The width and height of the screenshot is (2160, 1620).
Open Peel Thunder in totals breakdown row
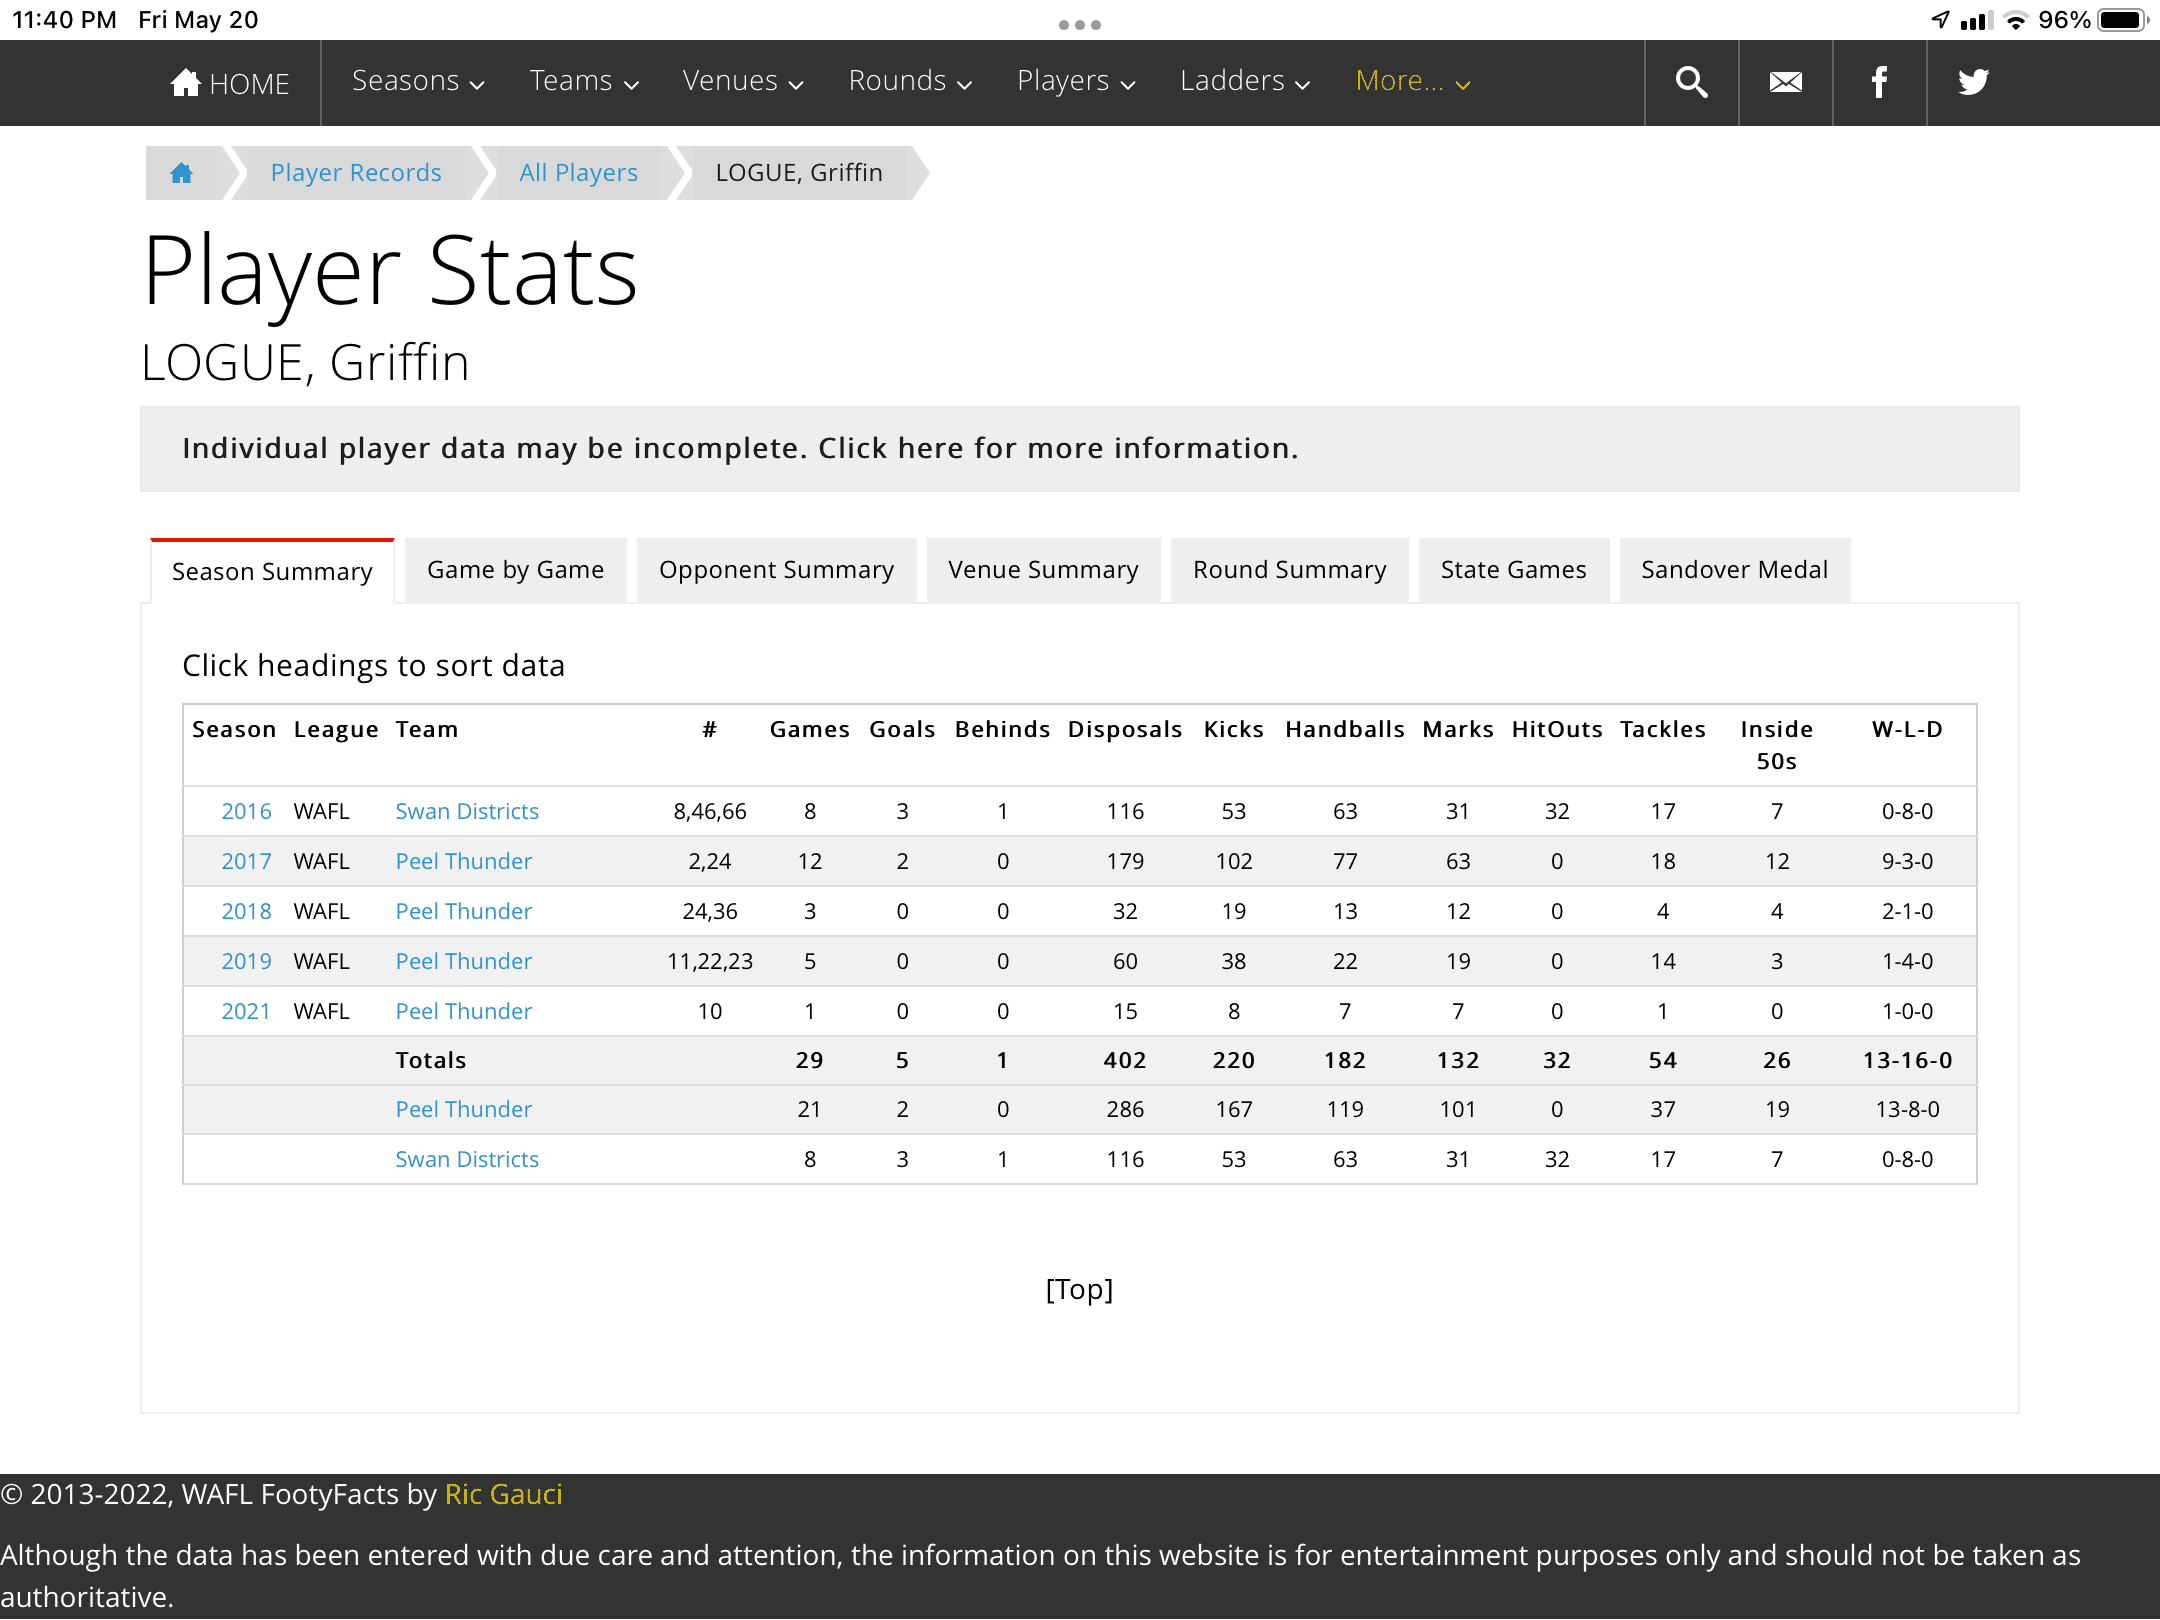pos(464,1109)
